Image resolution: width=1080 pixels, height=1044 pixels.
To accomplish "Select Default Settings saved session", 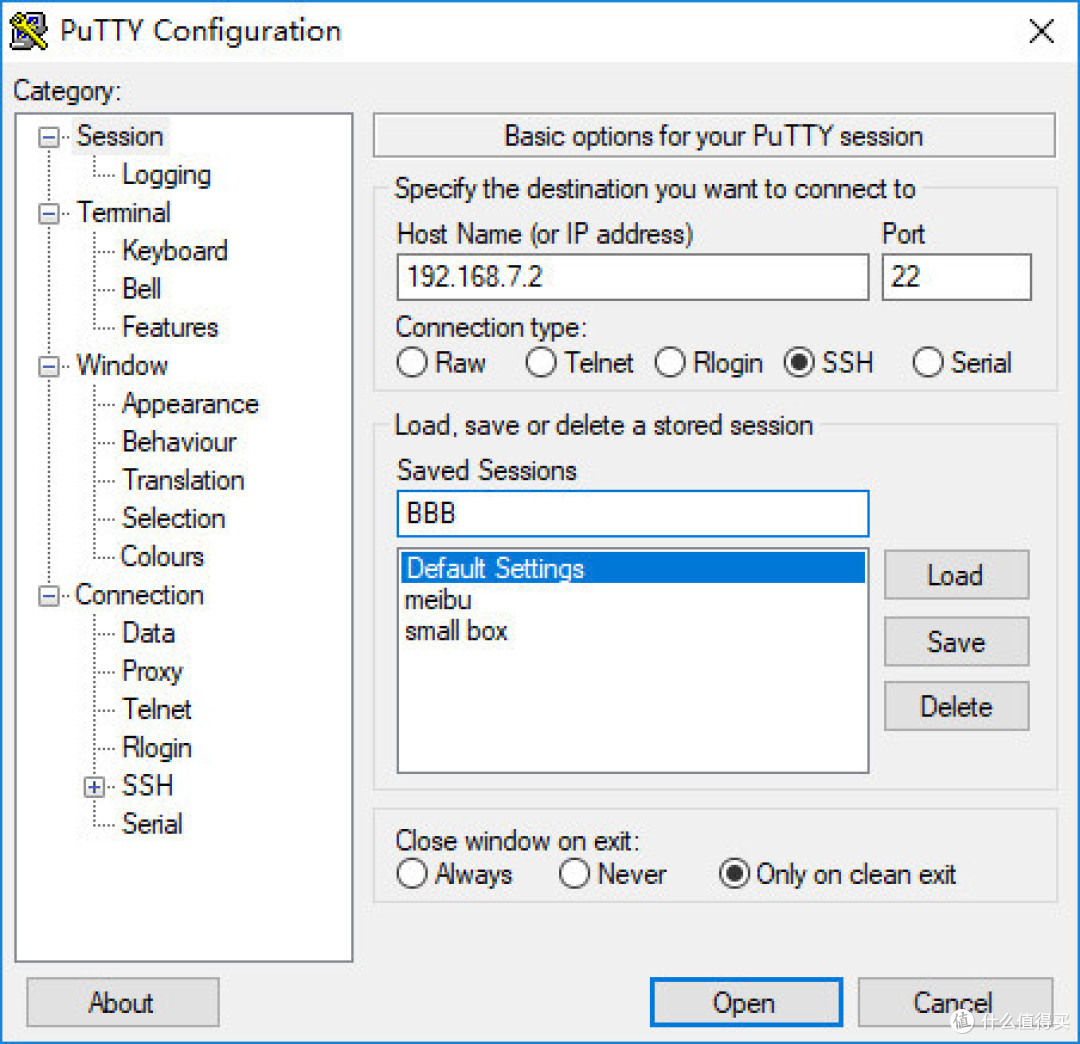I will click(632, 568).
